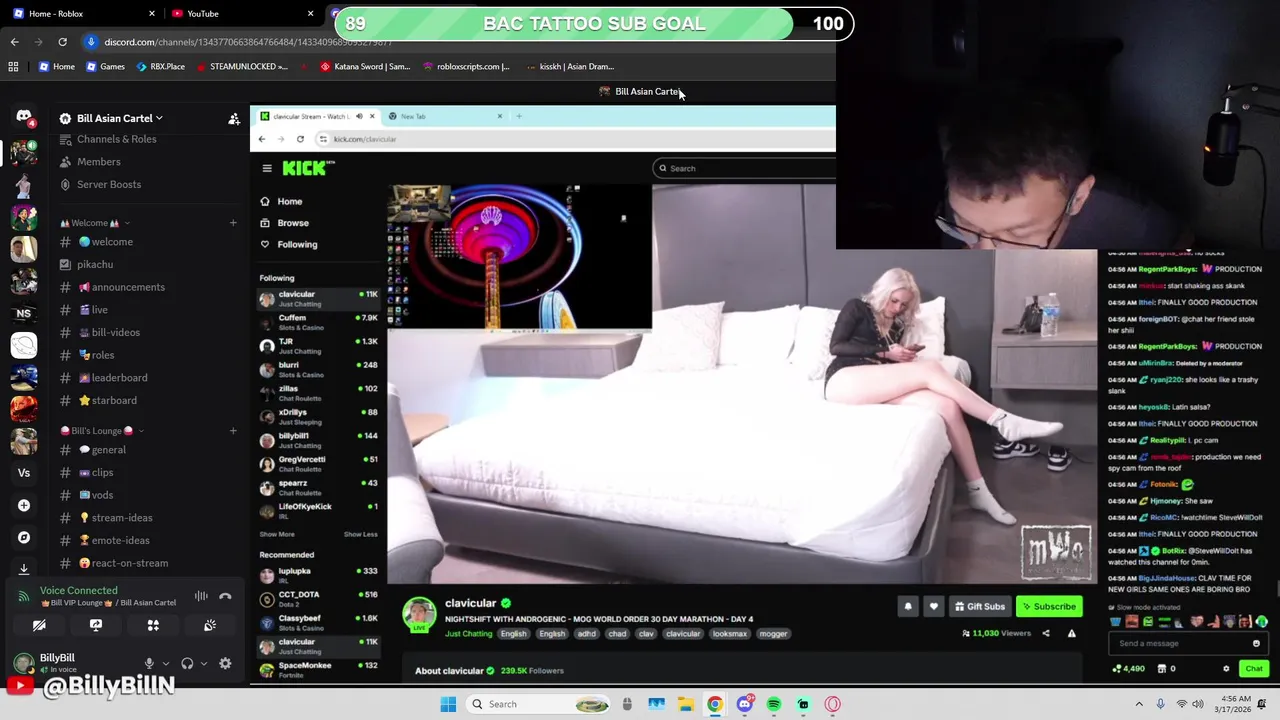
Task: Mute the clavicular Stream tab audio
Action: coord(359,116)
